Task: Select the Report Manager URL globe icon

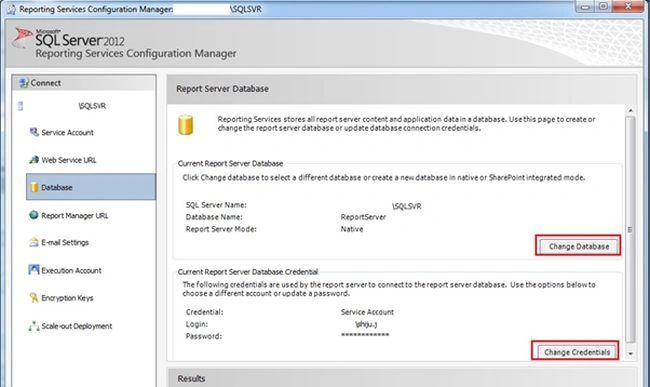Action: pos(34,215)
